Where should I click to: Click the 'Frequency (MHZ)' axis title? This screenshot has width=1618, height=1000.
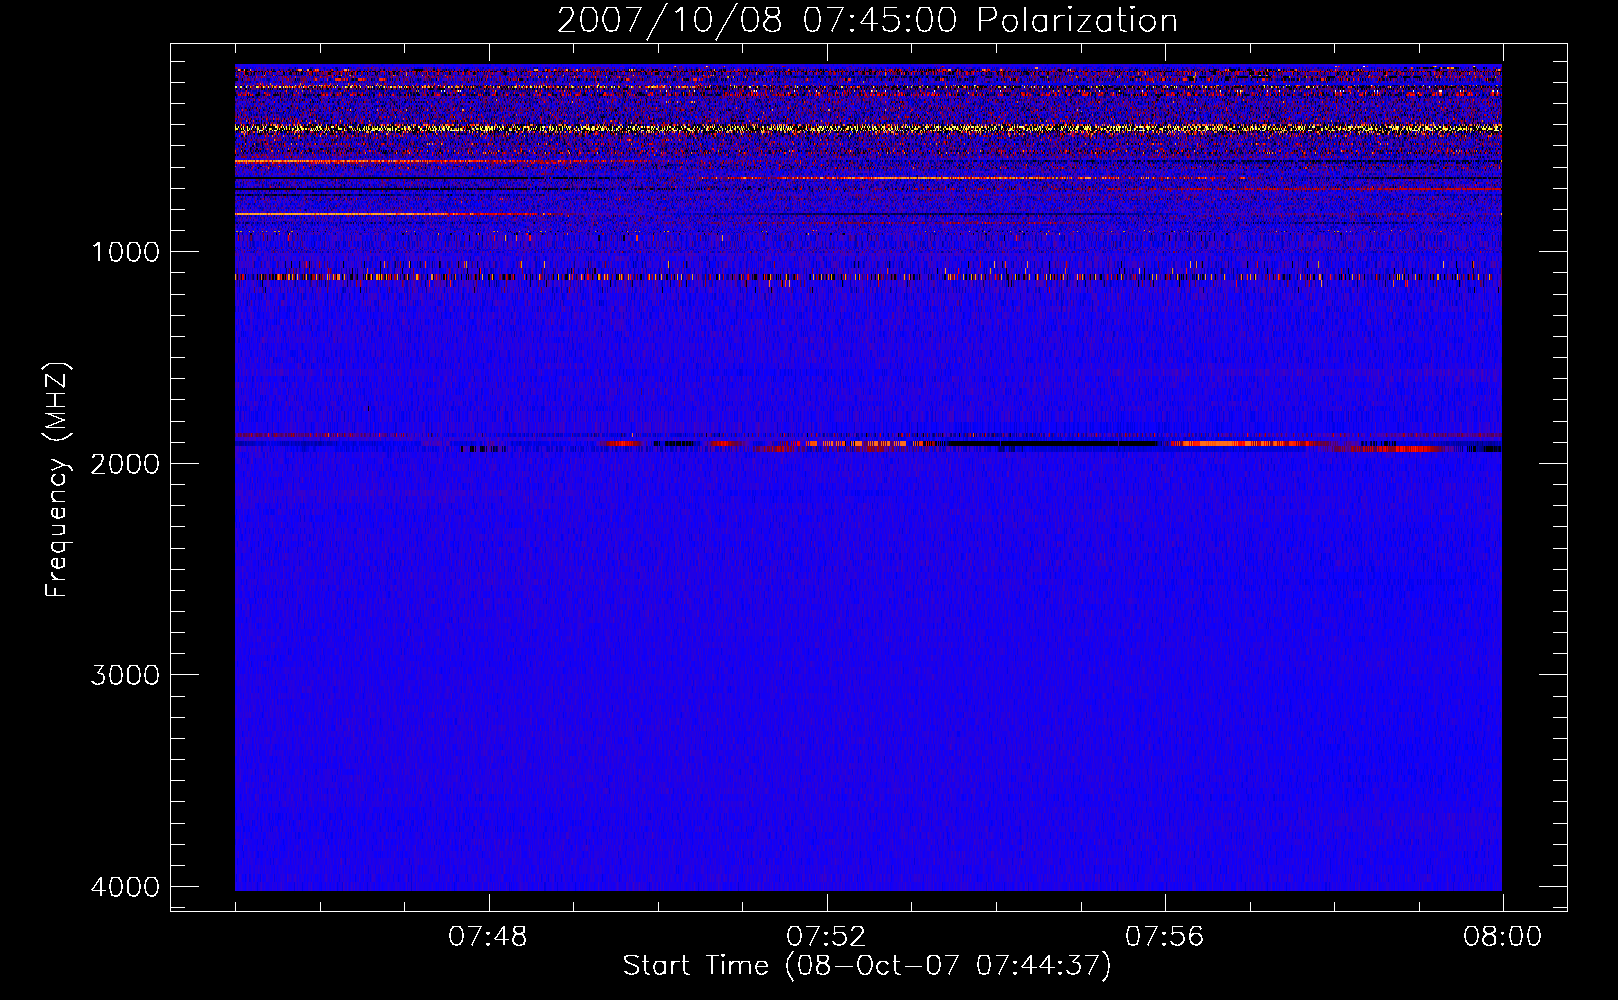[58, 480]
